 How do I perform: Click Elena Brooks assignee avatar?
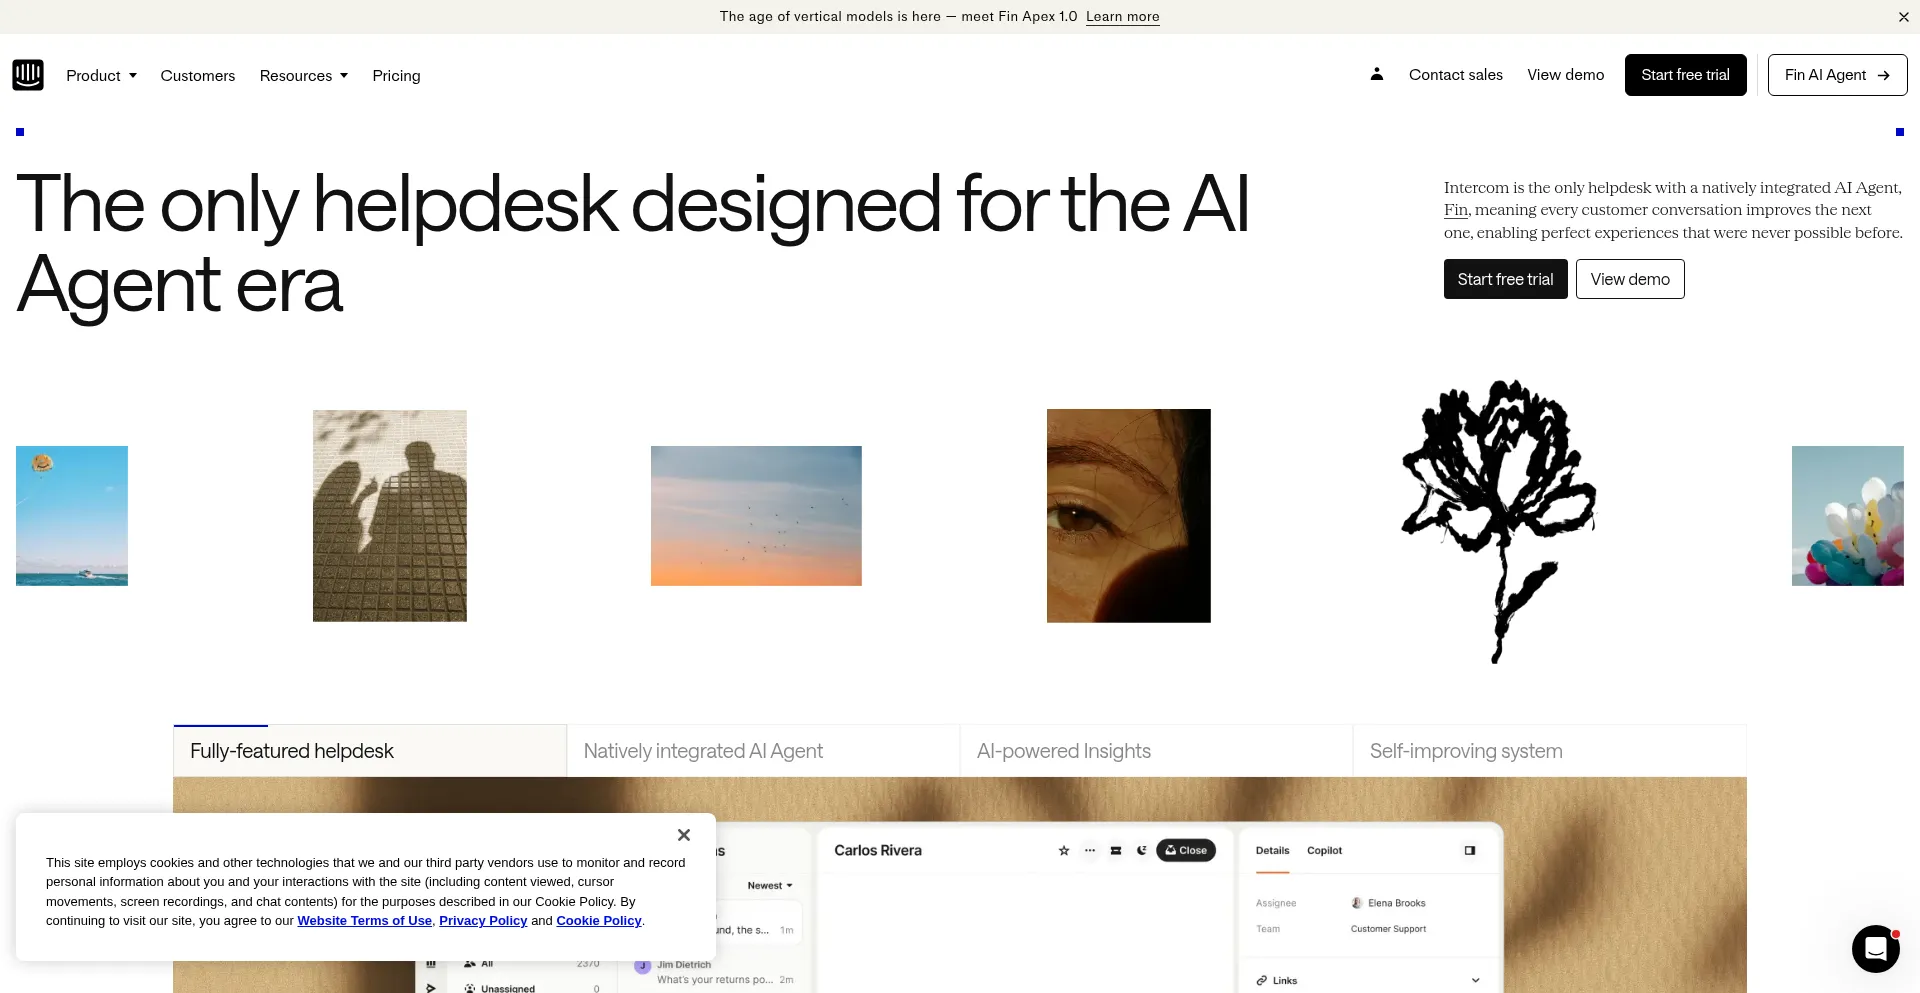click(1357, 903)
